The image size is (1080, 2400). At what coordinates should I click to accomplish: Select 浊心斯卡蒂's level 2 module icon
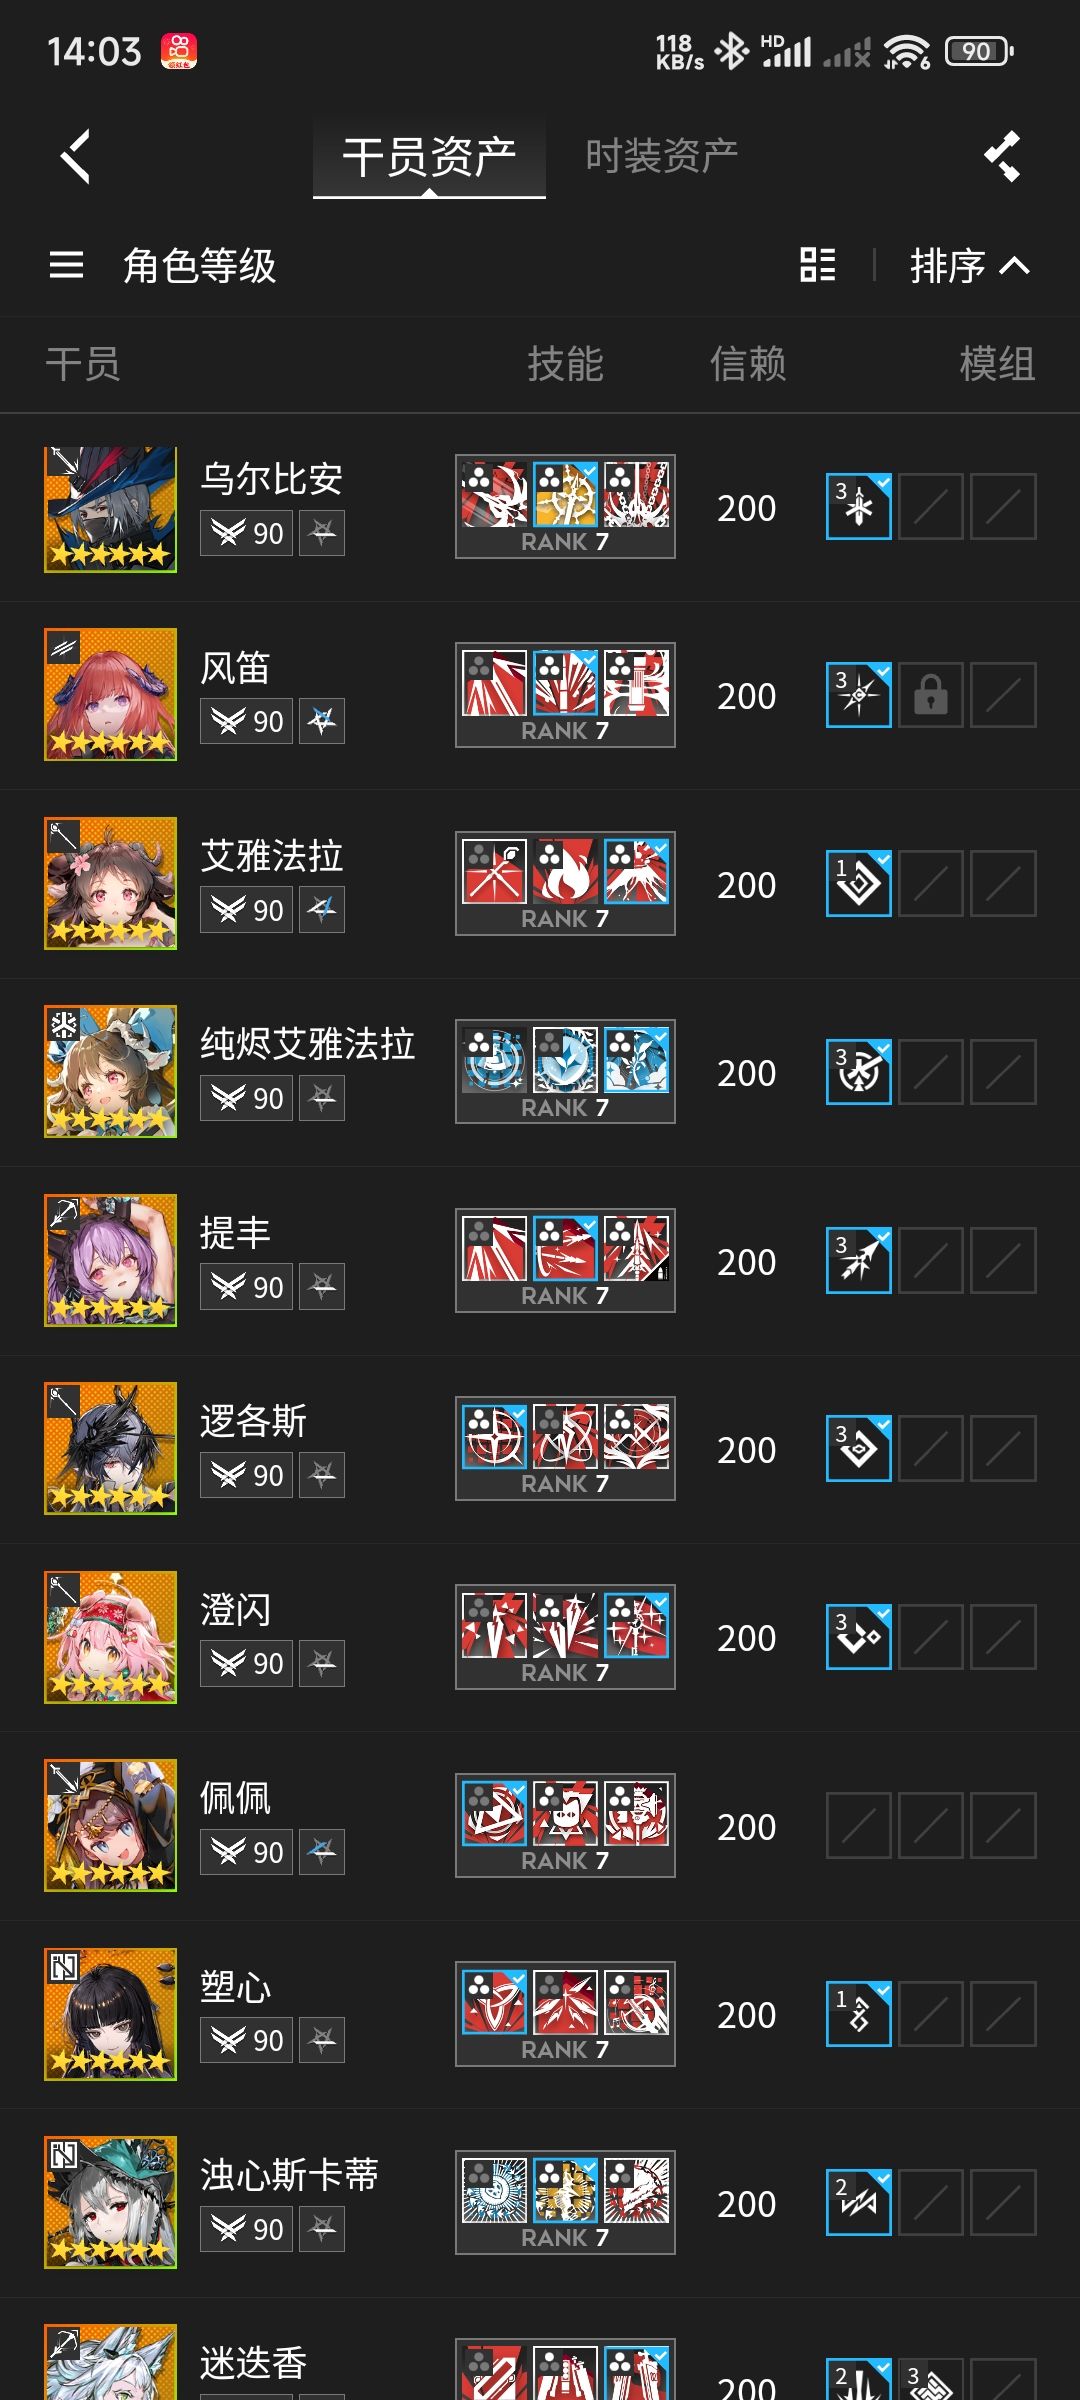tap(859, 2202)
